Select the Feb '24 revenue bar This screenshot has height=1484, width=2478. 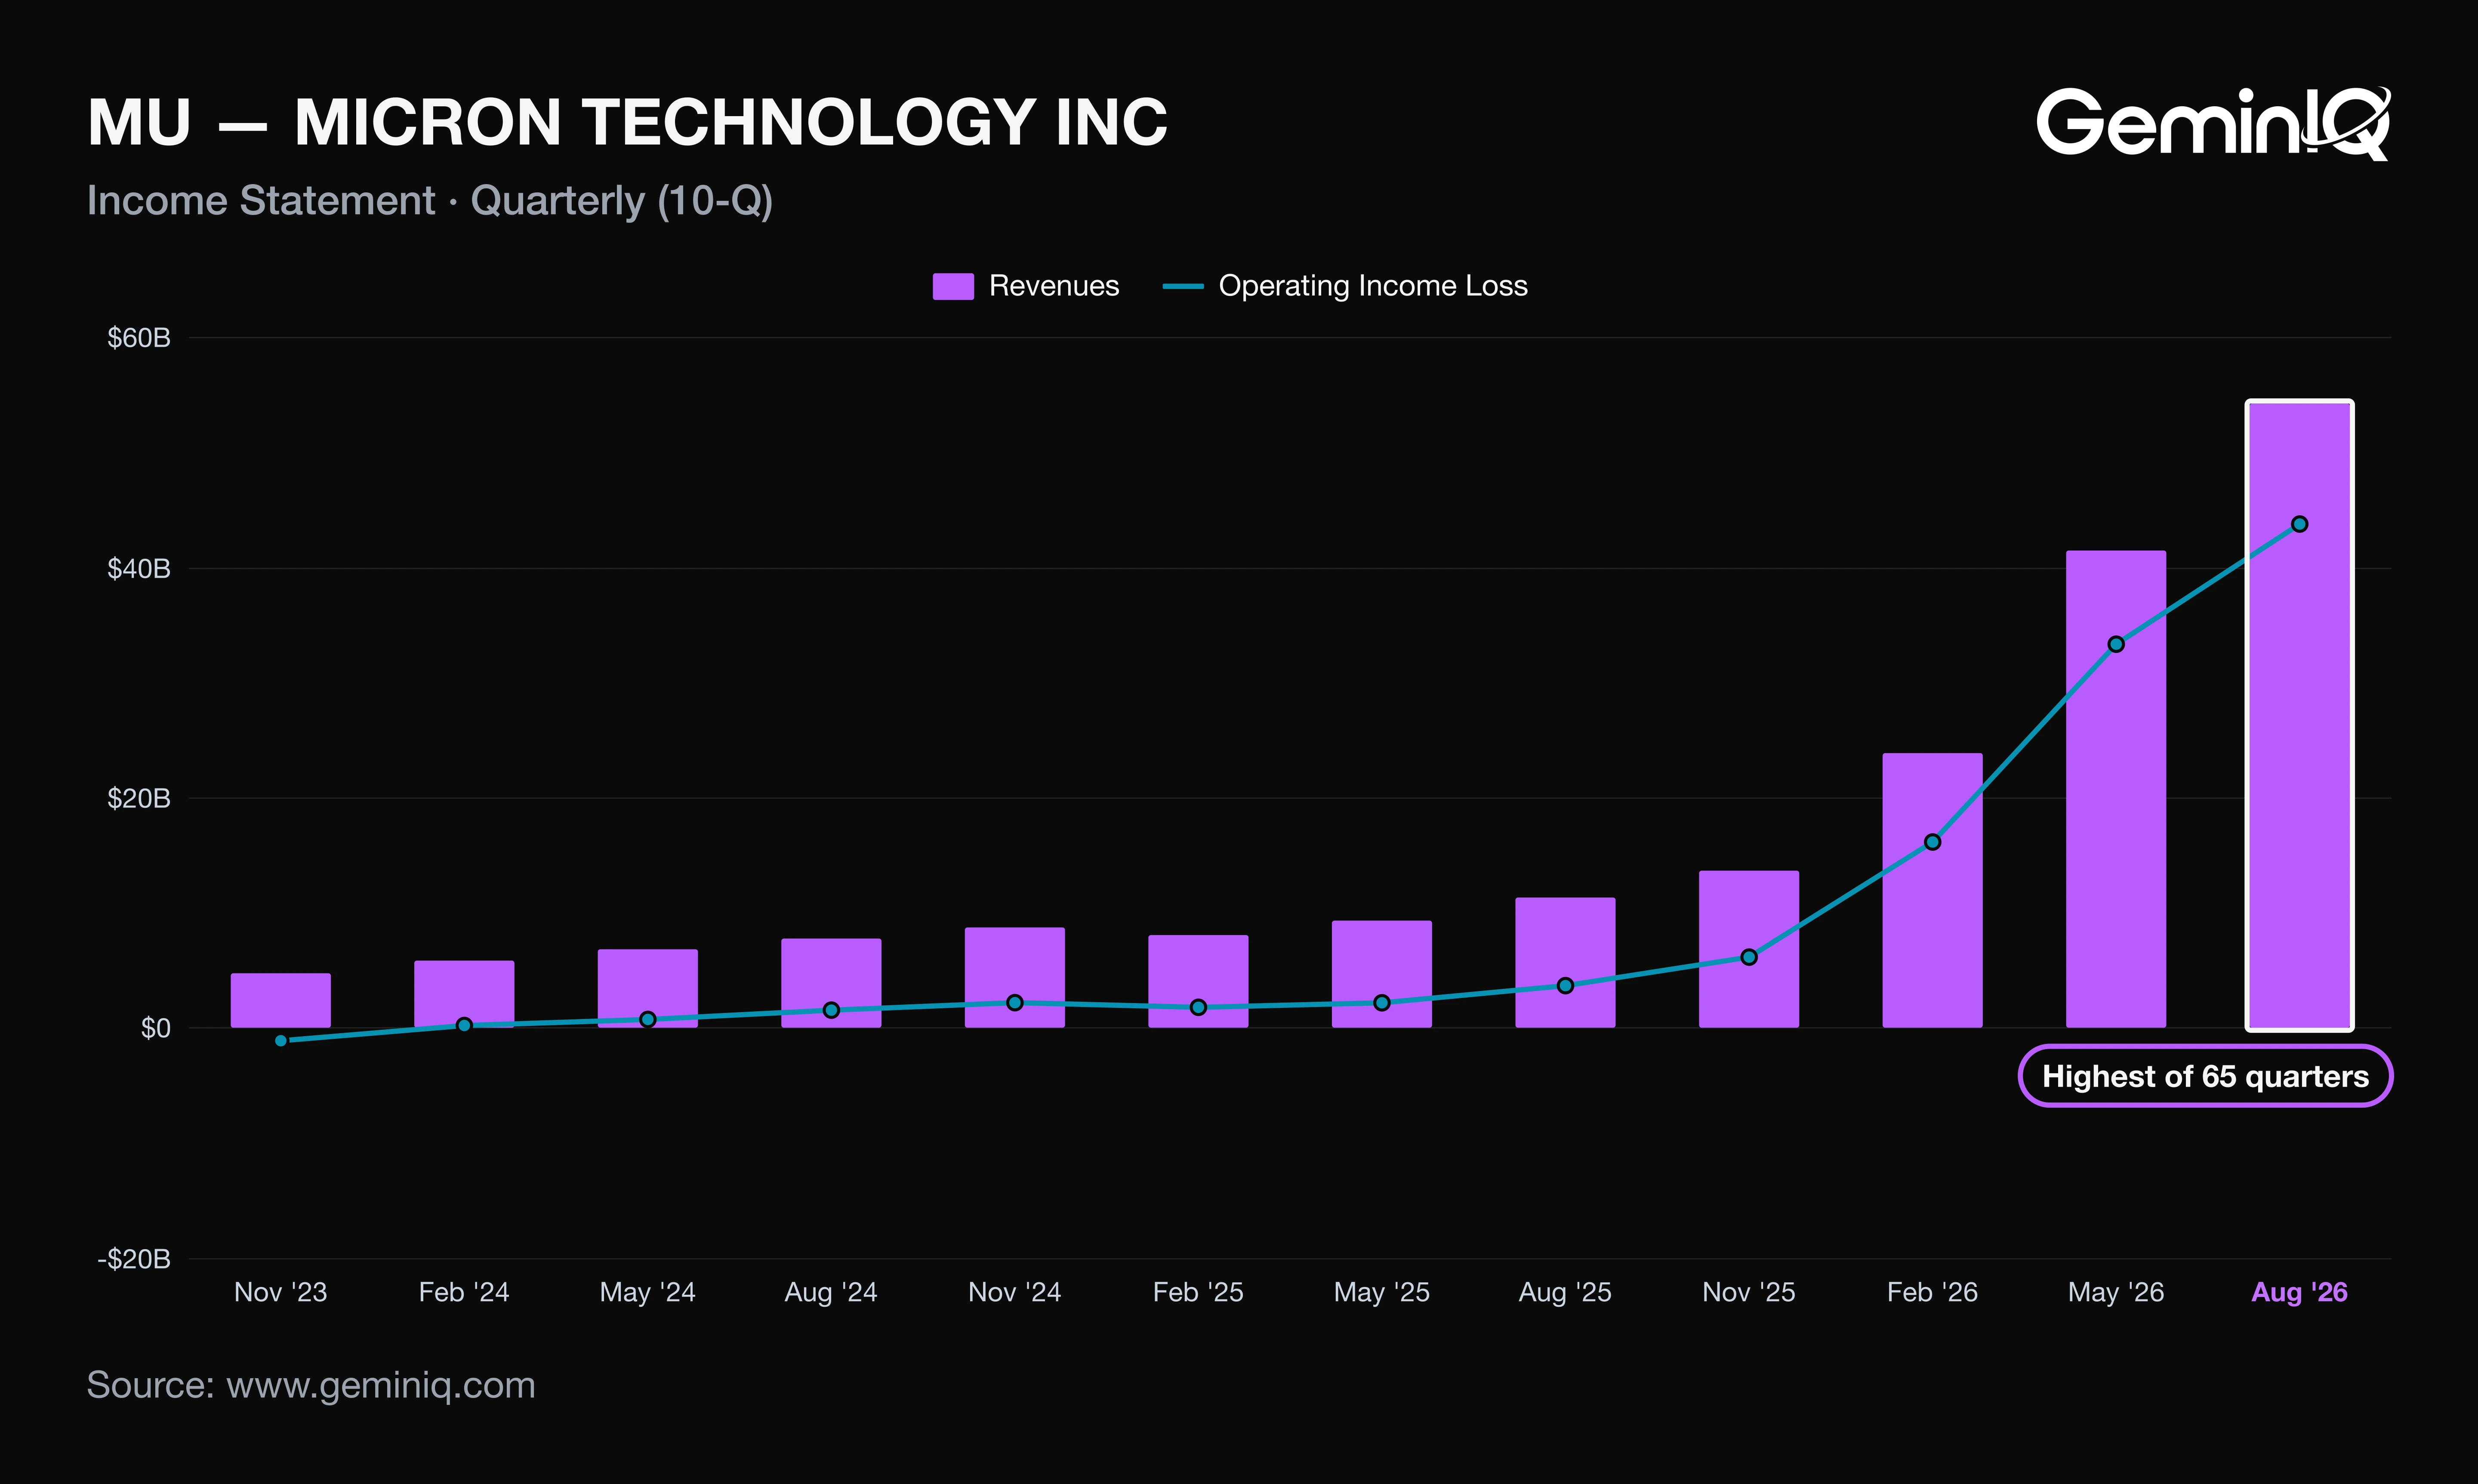pos(464,994)
